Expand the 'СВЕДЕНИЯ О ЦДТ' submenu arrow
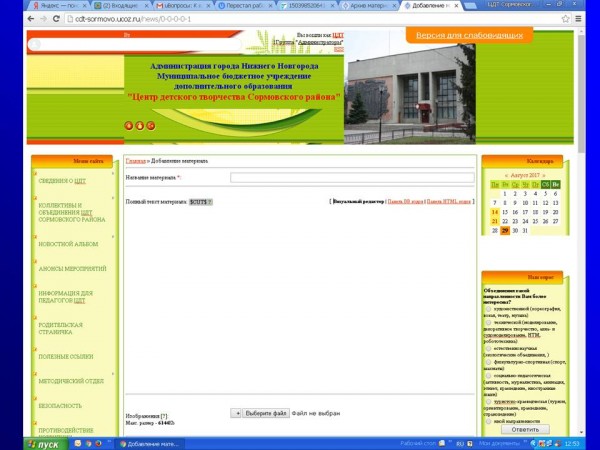 pyautogui.click(x=113, y=173)
